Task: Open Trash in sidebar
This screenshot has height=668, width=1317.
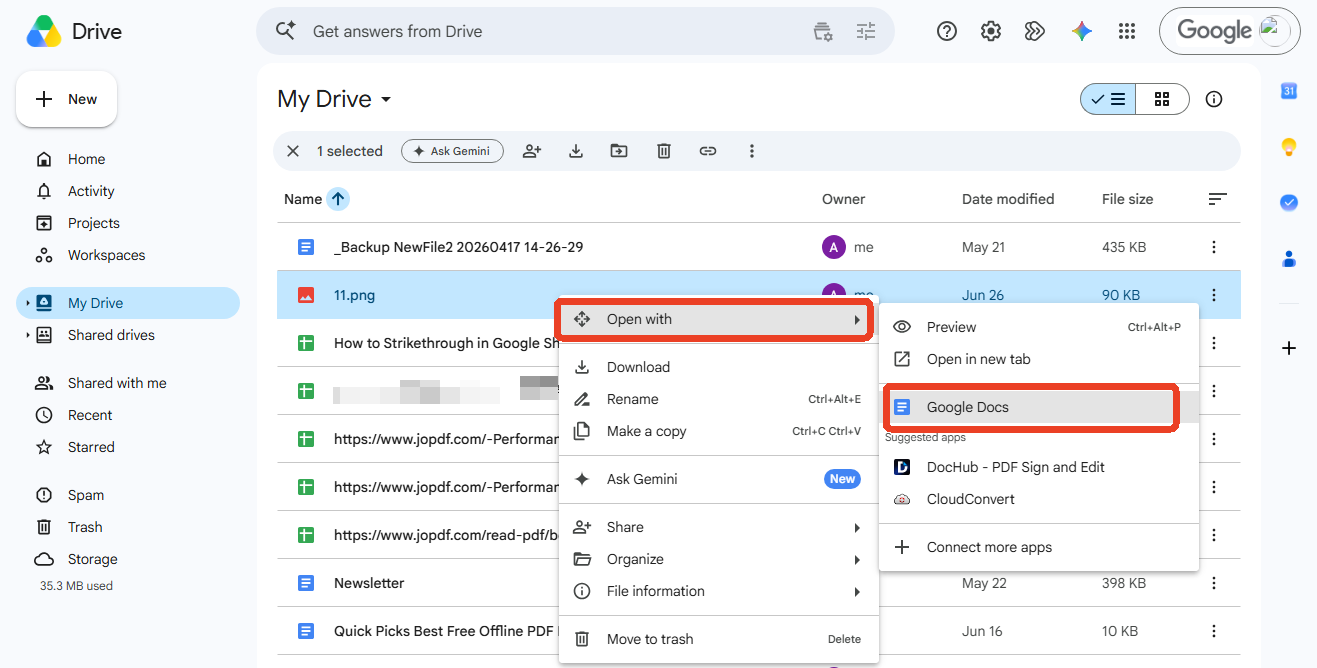Action: [x=128, y=527]
